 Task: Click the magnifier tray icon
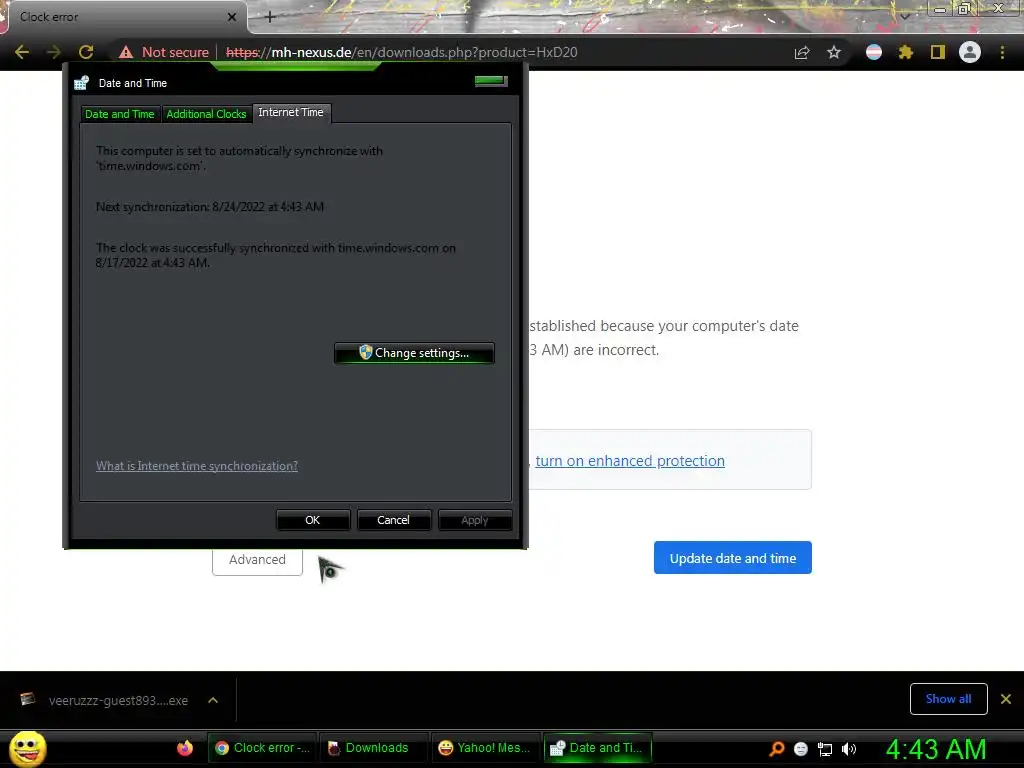pos(776,749)
